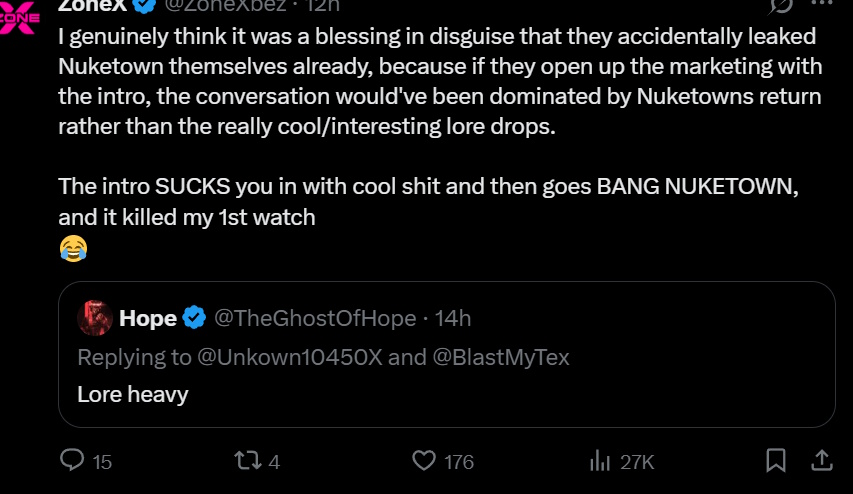
Task: Click ZoneX's blue verified badge
Action: (x=144, y=5)
